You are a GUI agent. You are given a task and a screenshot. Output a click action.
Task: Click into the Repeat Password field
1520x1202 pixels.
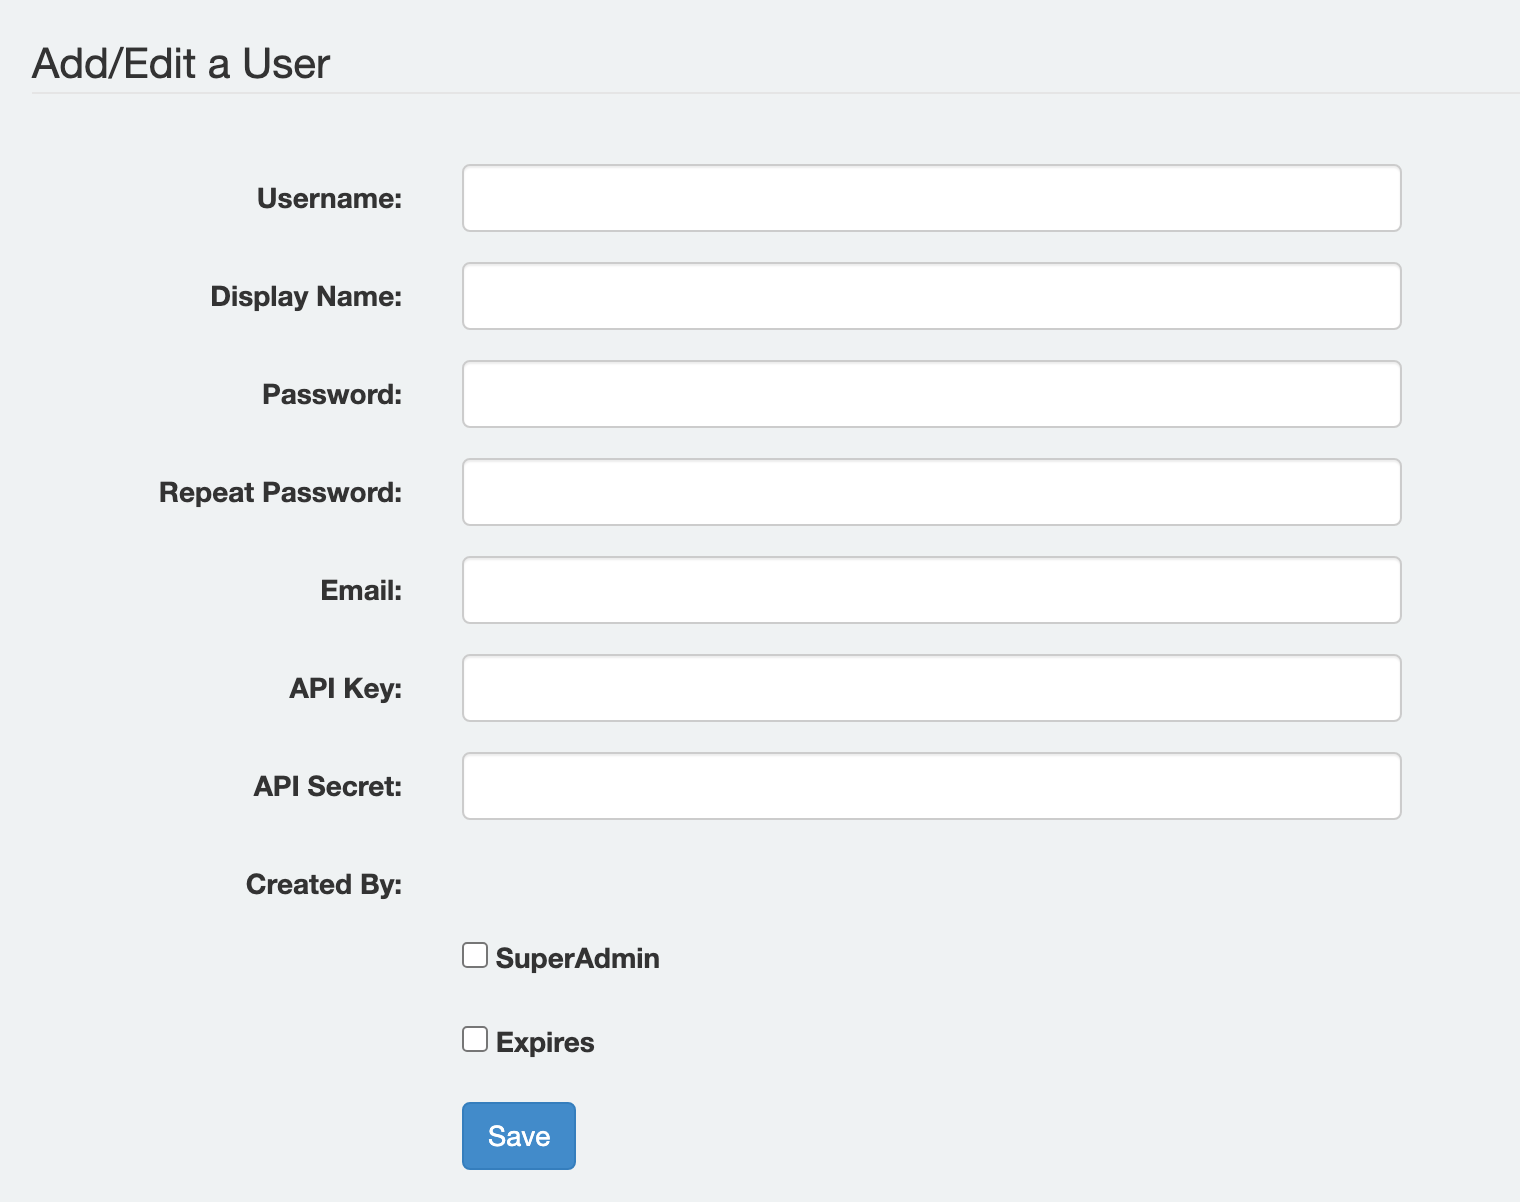(931, 492)
